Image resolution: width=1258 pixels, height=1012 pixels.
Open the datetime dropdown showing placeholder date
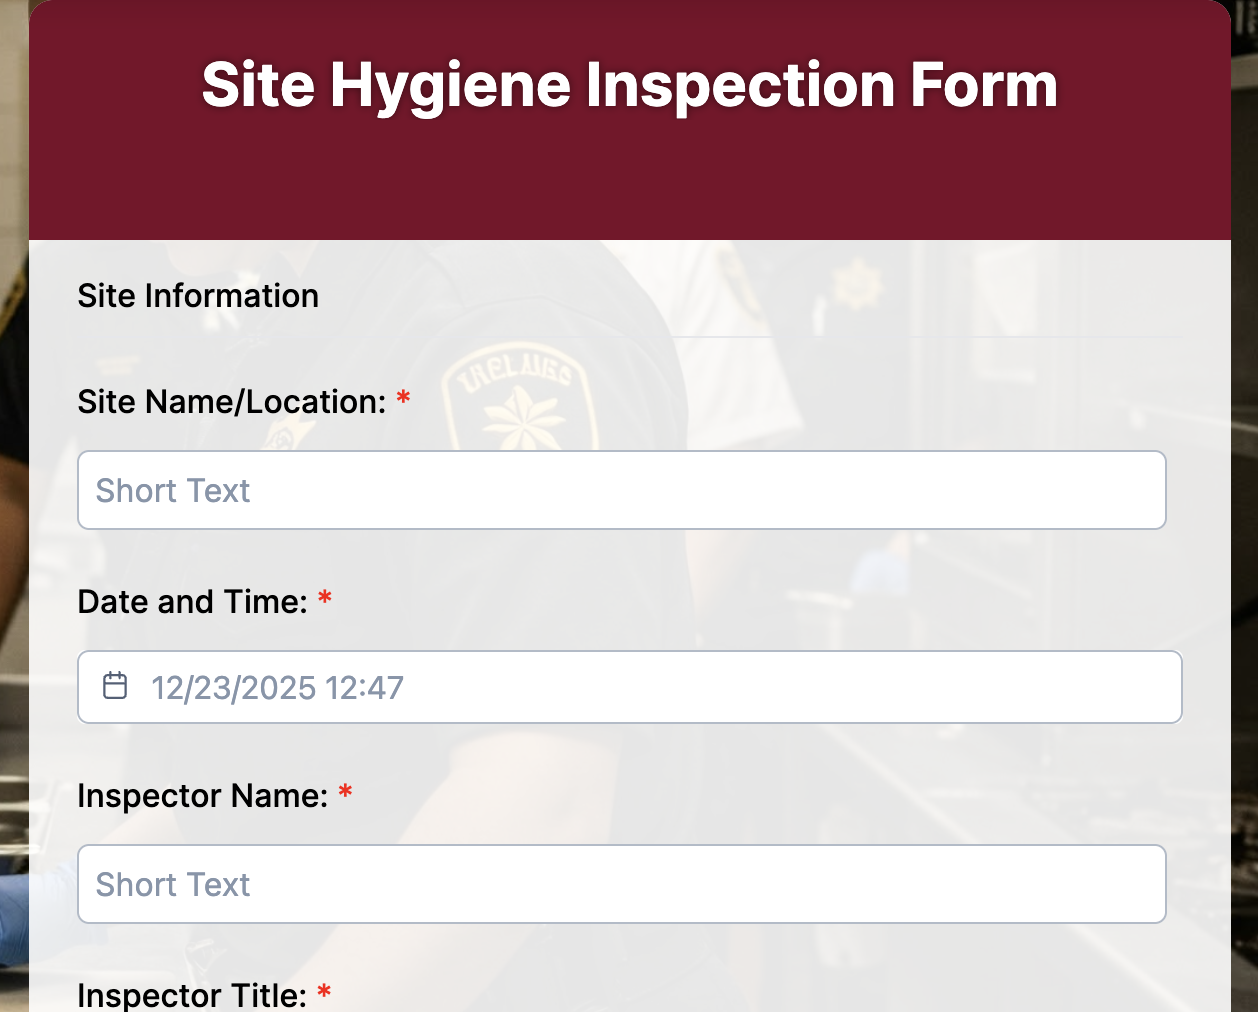tap(629, 687)
